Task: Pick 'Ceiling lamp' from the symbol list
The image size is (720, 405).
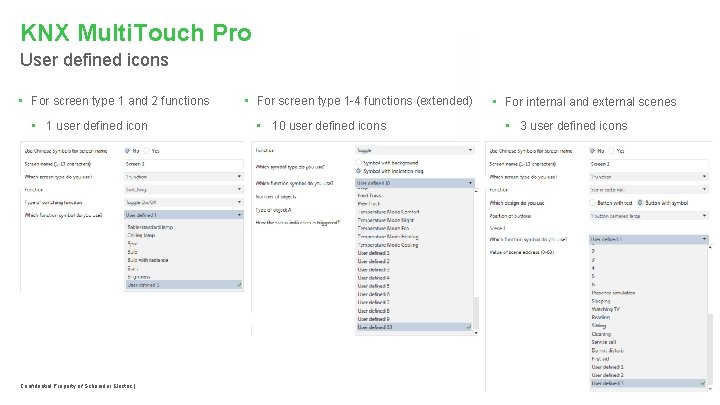Action: (x=141, y=235)
